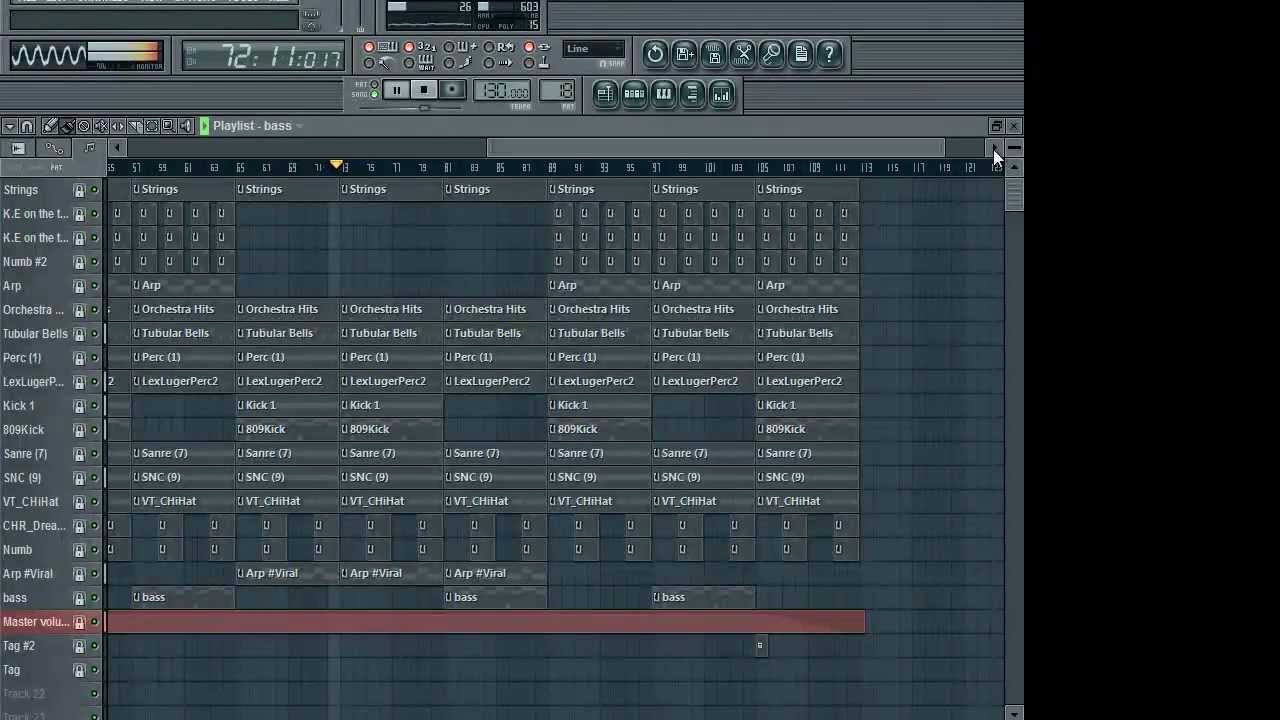Expand the Playlist title dropdown arrow after 'bass'
The image size is (1280, 720).
click(300, 126)
